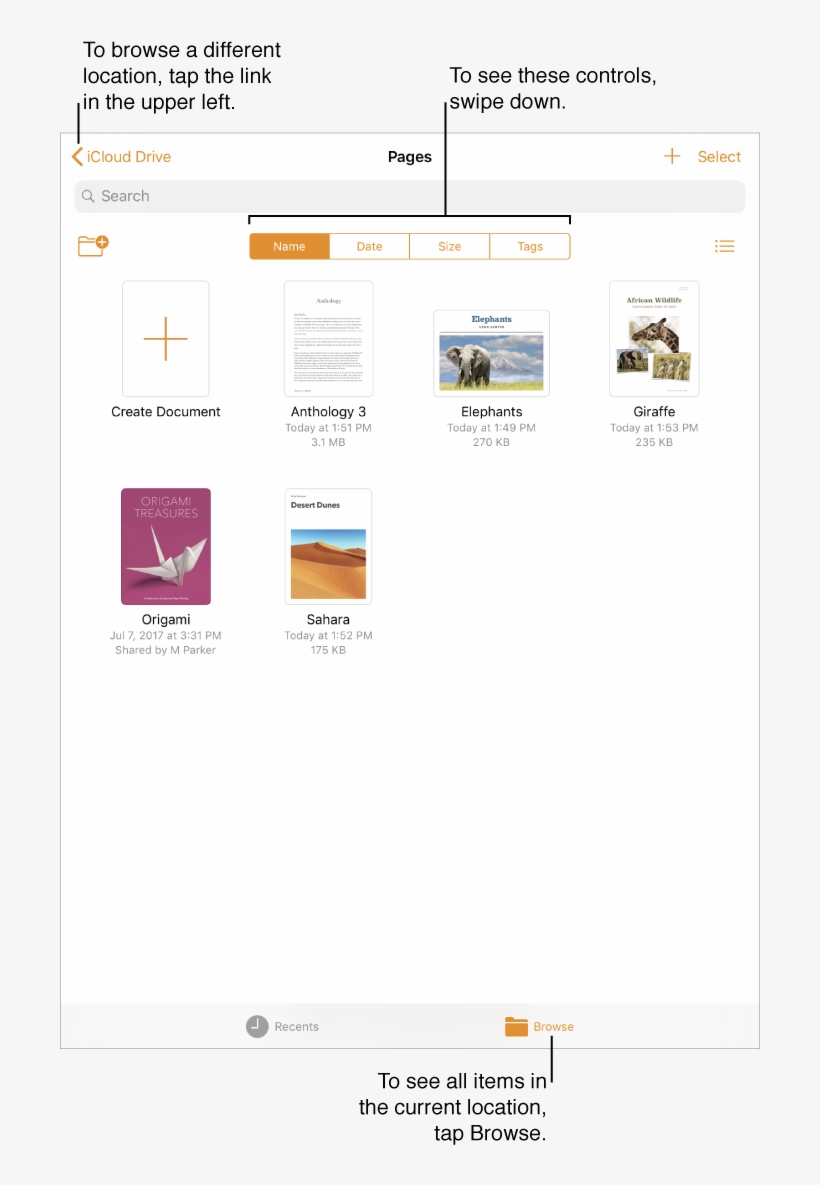Open the Origami shared document thumbnail
820x1185 pixels.
(x=165, y=546)
